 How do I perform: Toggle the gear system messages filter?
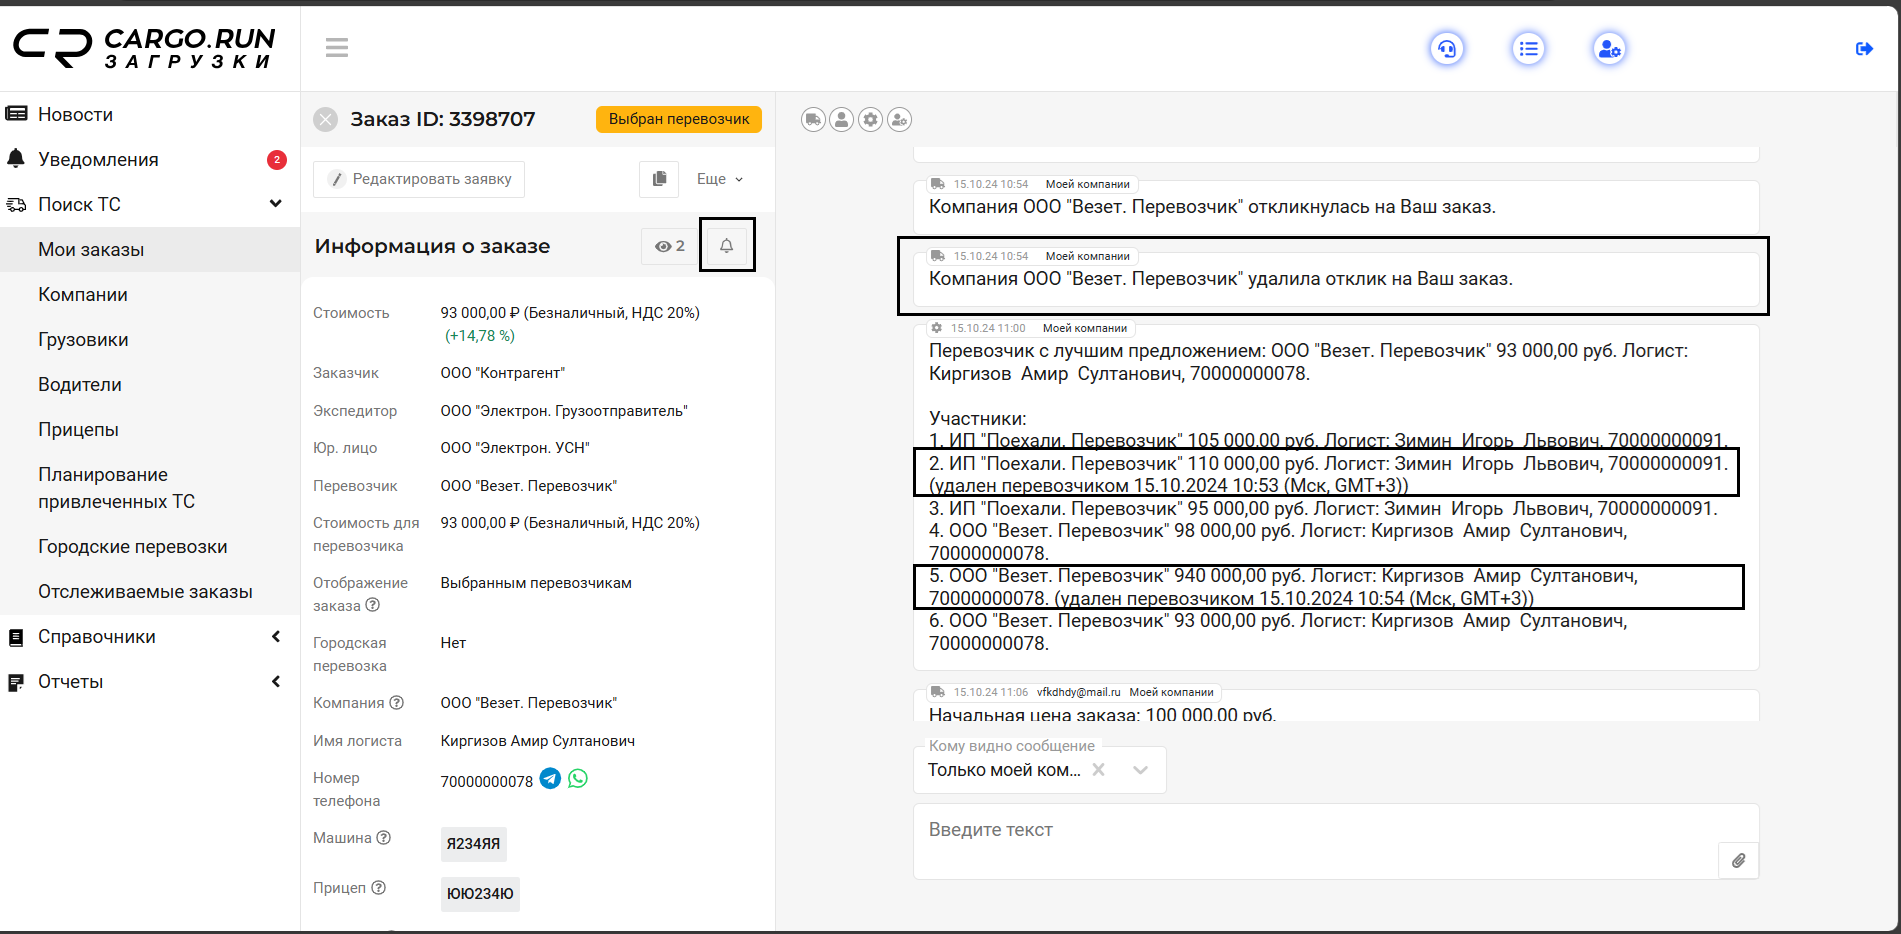click(871, 120)
